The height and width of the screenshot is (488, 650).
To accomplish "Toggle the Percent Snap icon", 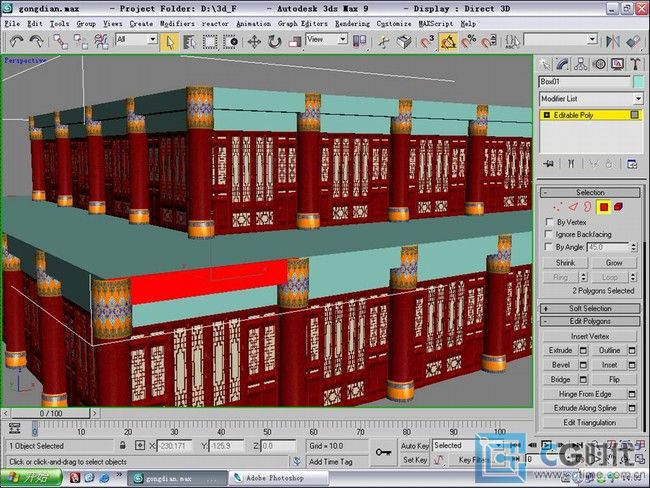I will tap(469, 41).
